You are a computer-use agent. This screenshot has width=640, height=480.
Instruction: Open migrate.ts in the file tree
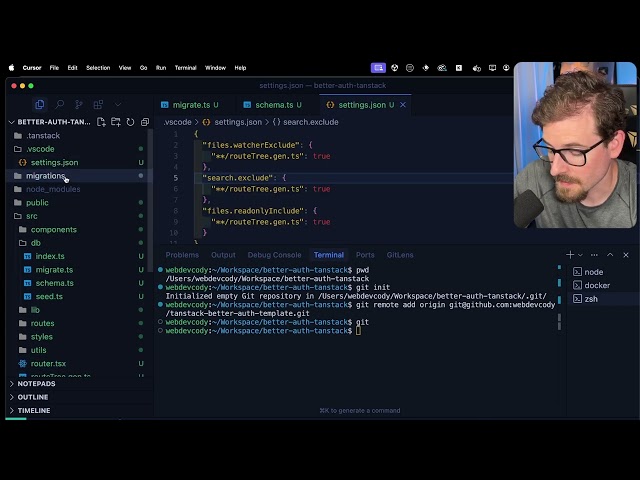click(x=79, y=270)
